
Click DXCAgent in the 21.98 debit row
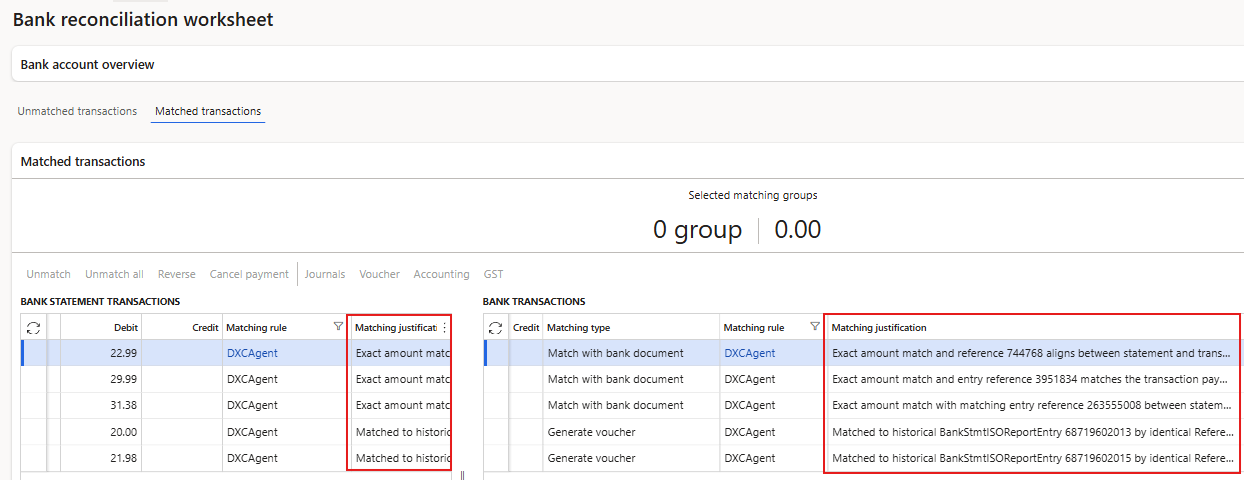point(252,458)
